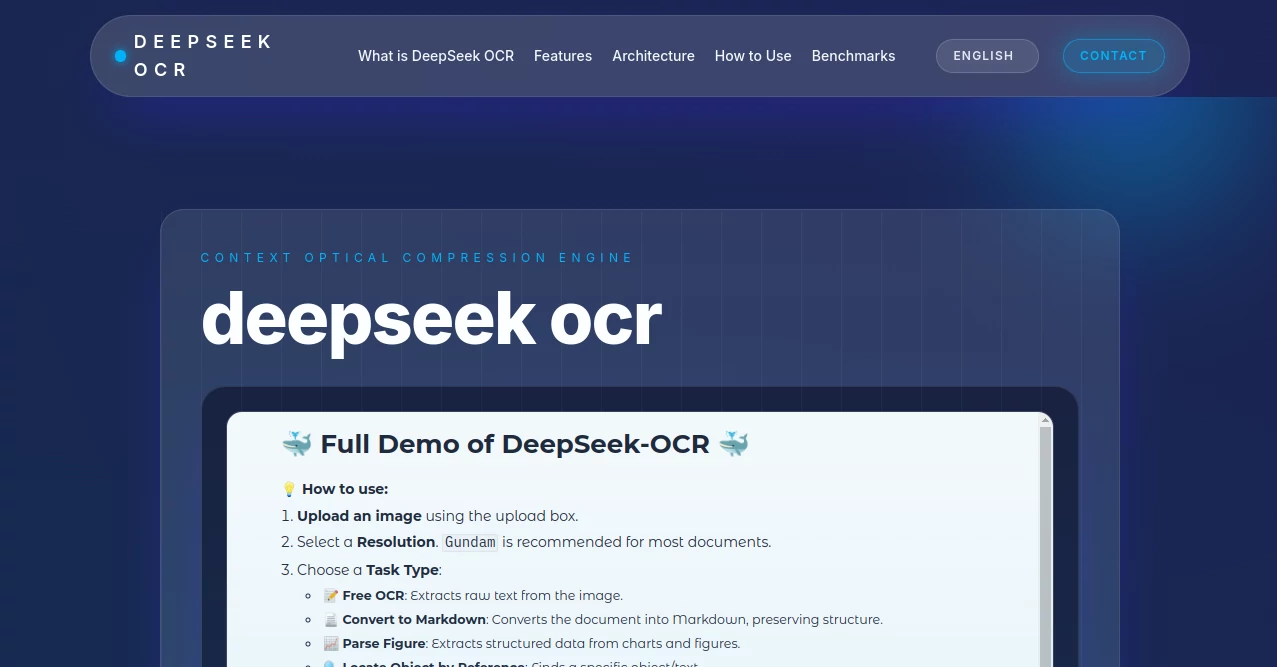Image resolution: width=1277 pixels, height=667 pixels.
Task: Click the chart icon next to Parse Figure
Action: coord(331,643)
